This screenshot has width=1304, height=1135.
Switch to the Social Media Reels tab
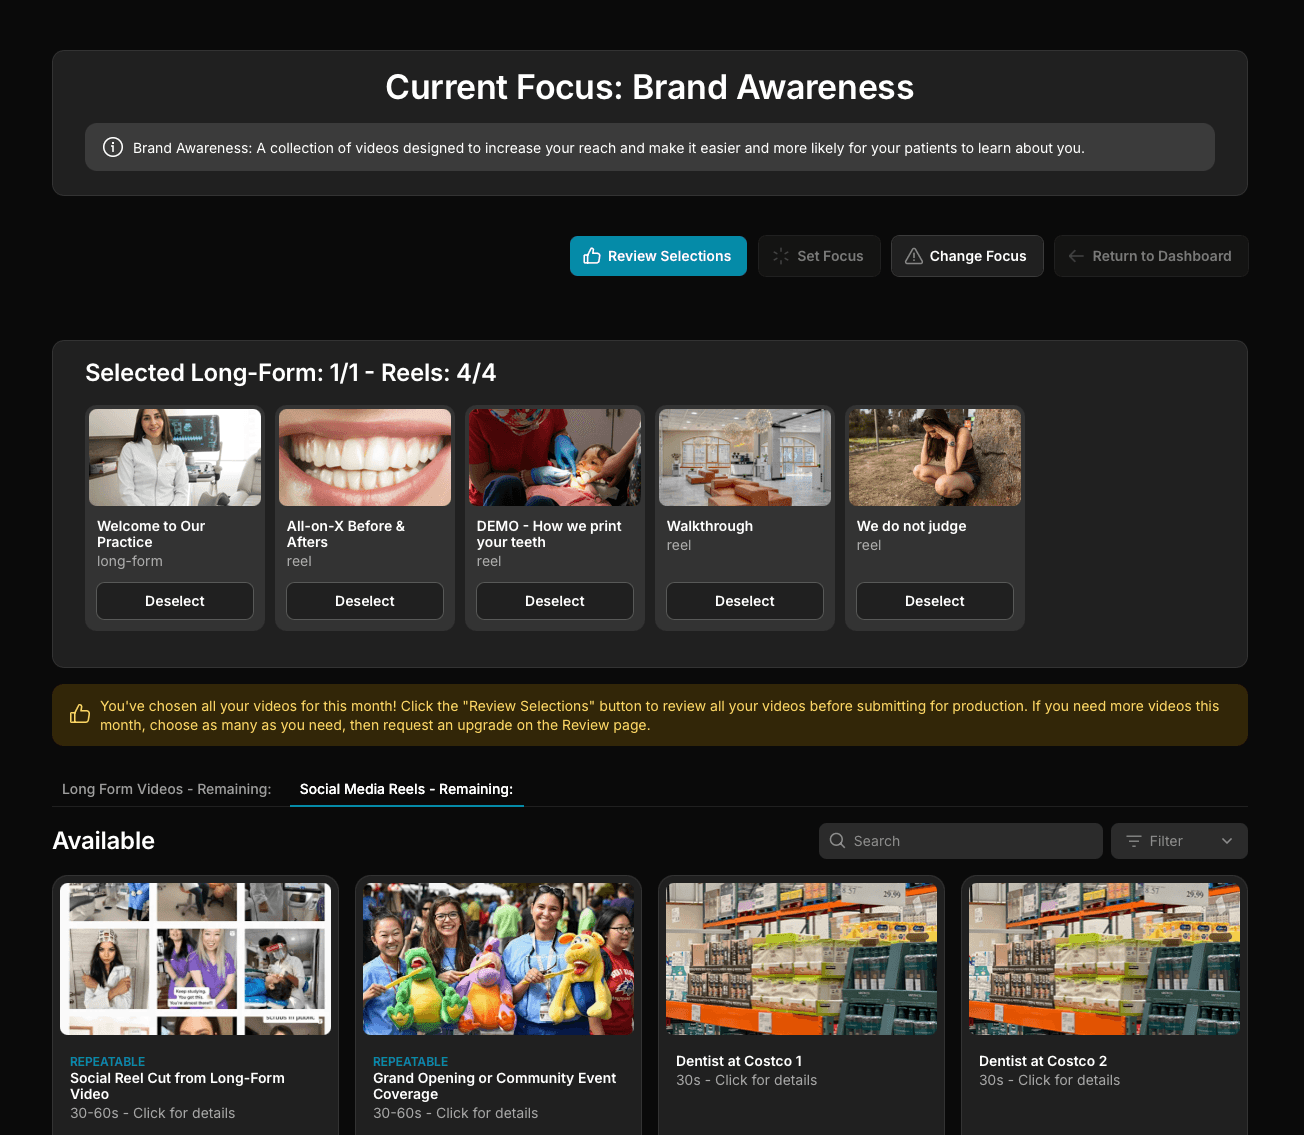coord(406,789)
